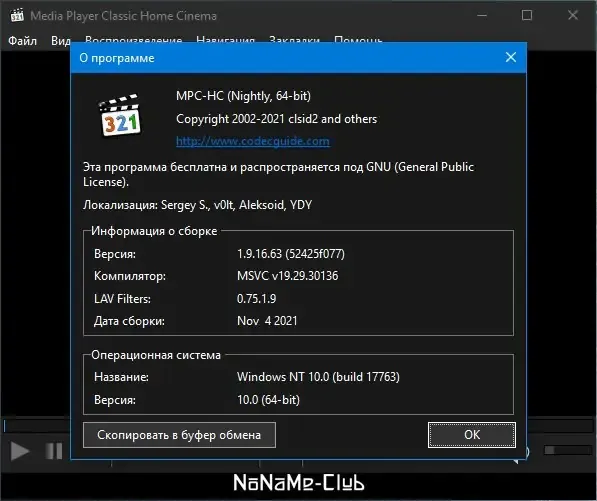Click the OS version 10.0 (64-bit)

[x=268, y=400]
